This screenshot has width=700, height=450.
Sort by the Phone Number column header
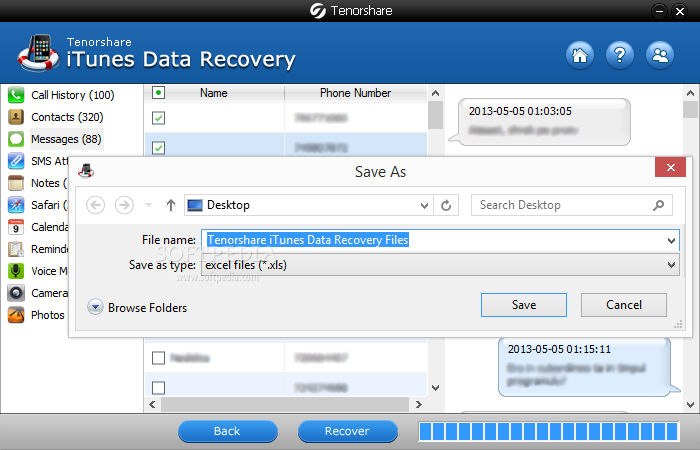point(355,93)
